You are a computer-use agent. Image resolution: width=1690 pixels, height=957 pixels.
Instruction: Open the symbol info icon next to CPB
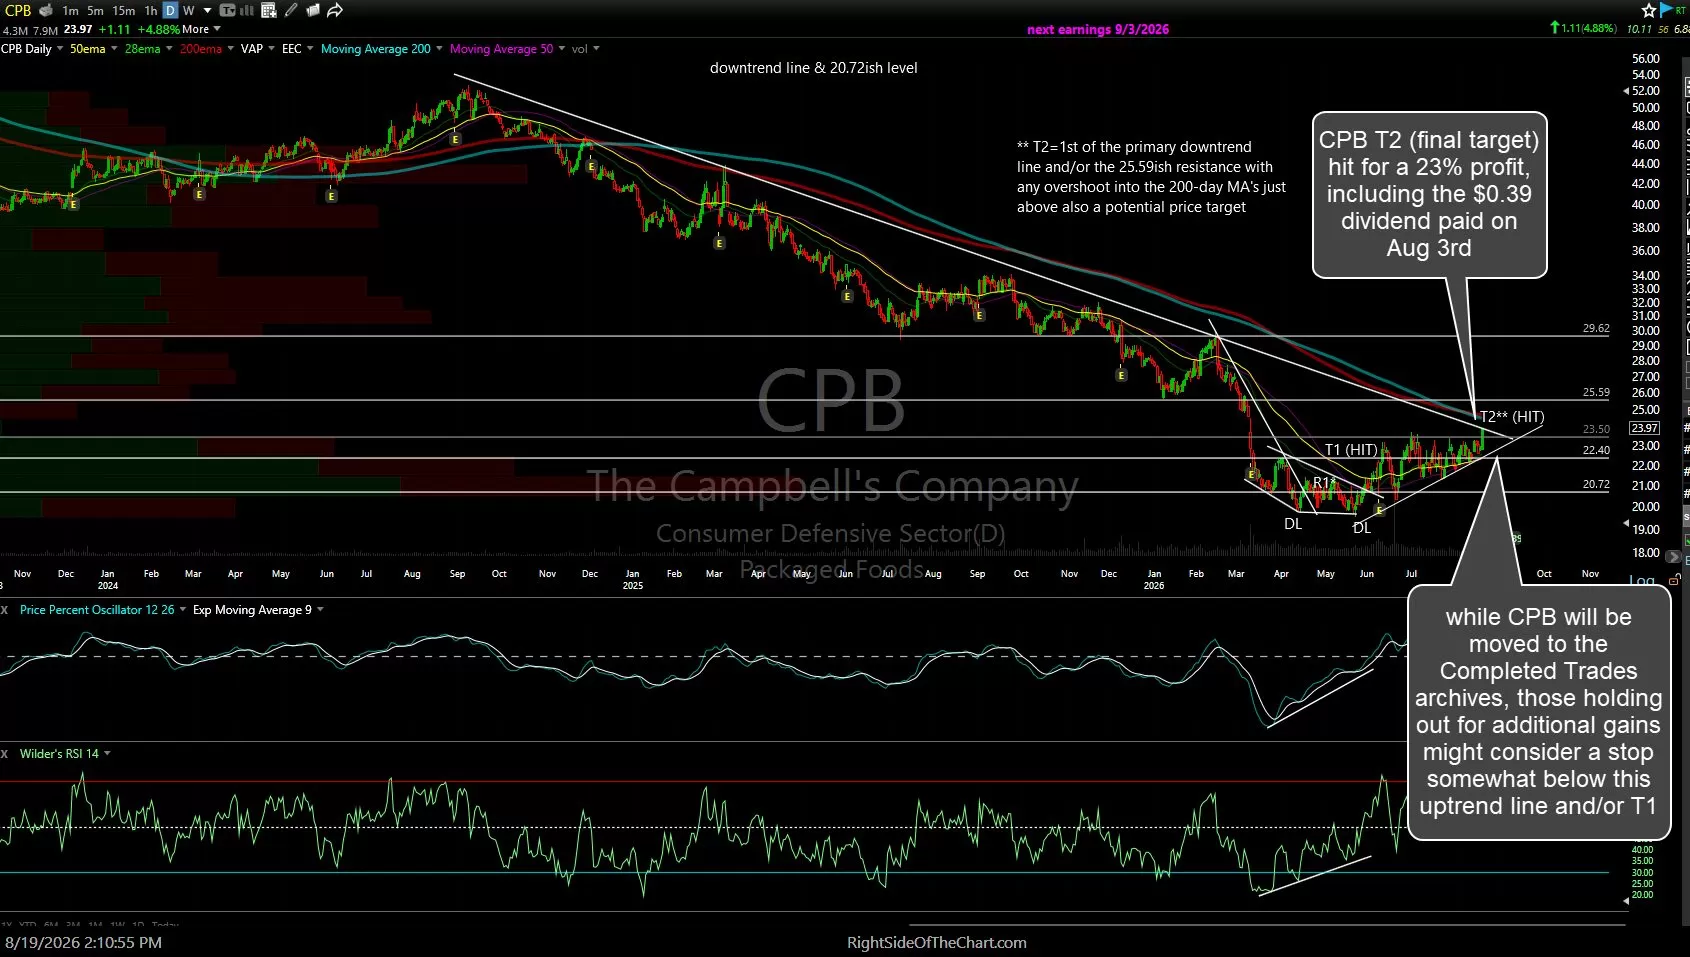tap(46, 10)
